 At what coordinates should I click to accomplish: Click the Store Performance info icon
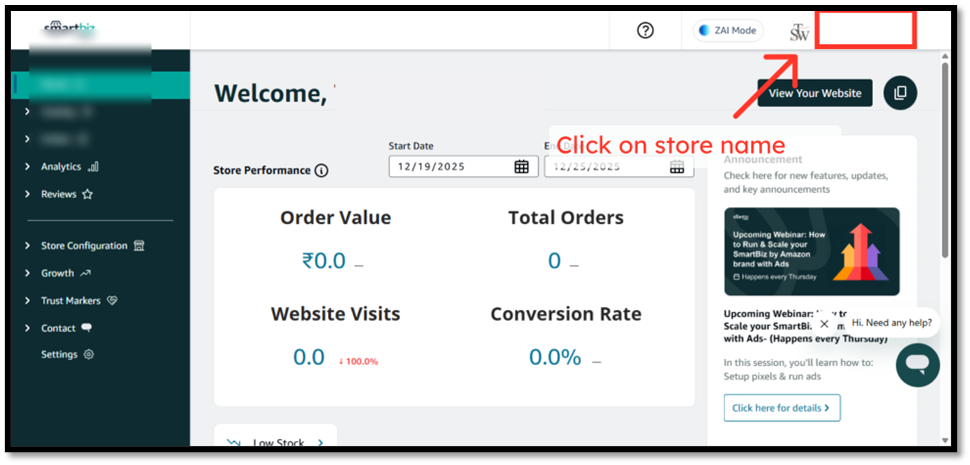(x=321, y=171)
